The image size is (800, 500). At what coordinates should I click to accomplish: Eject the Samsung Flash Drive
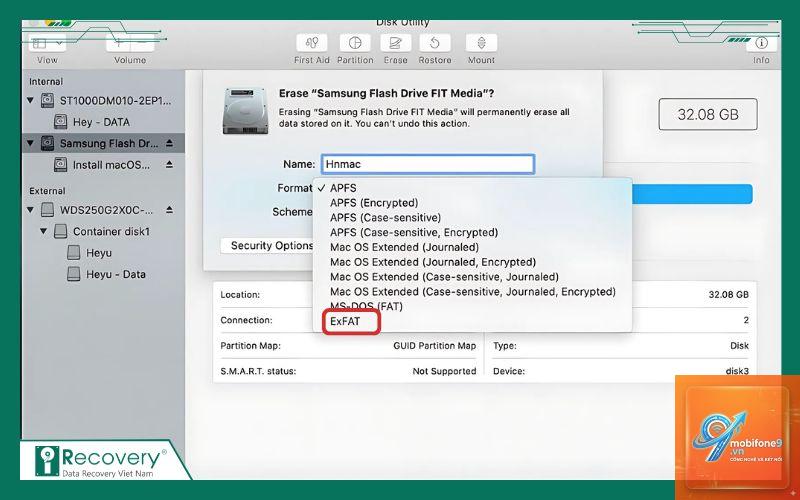click(x=169, y=143)
